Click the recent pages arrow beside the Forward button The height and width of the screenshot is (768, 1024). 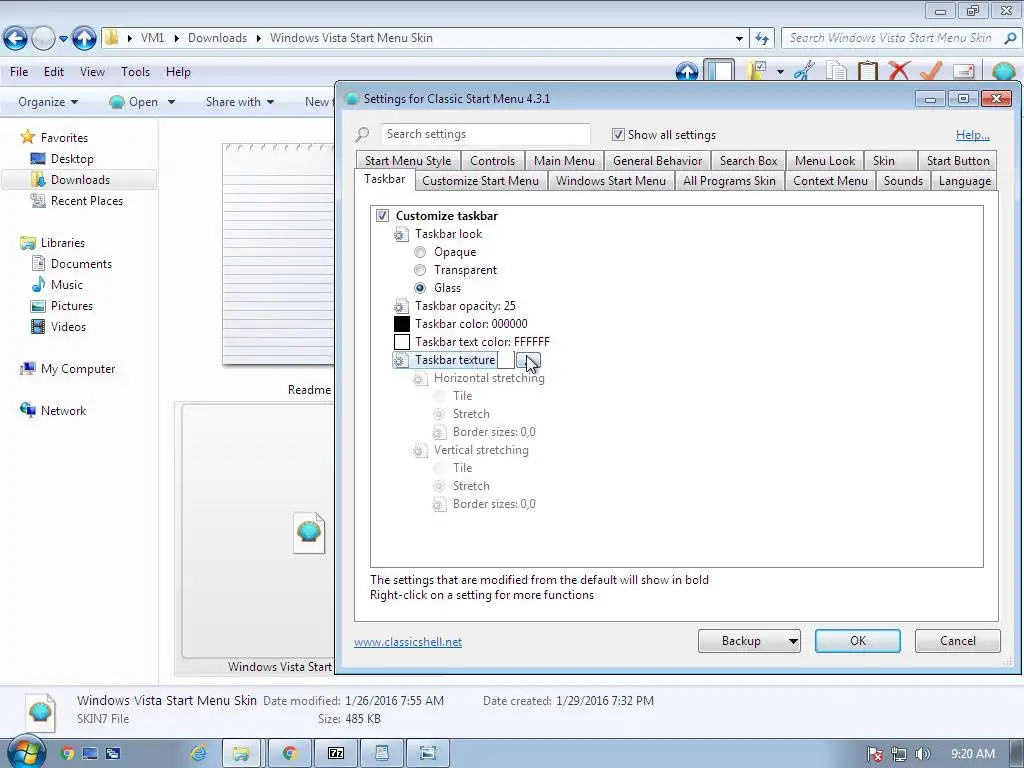[x=63, y=39]
